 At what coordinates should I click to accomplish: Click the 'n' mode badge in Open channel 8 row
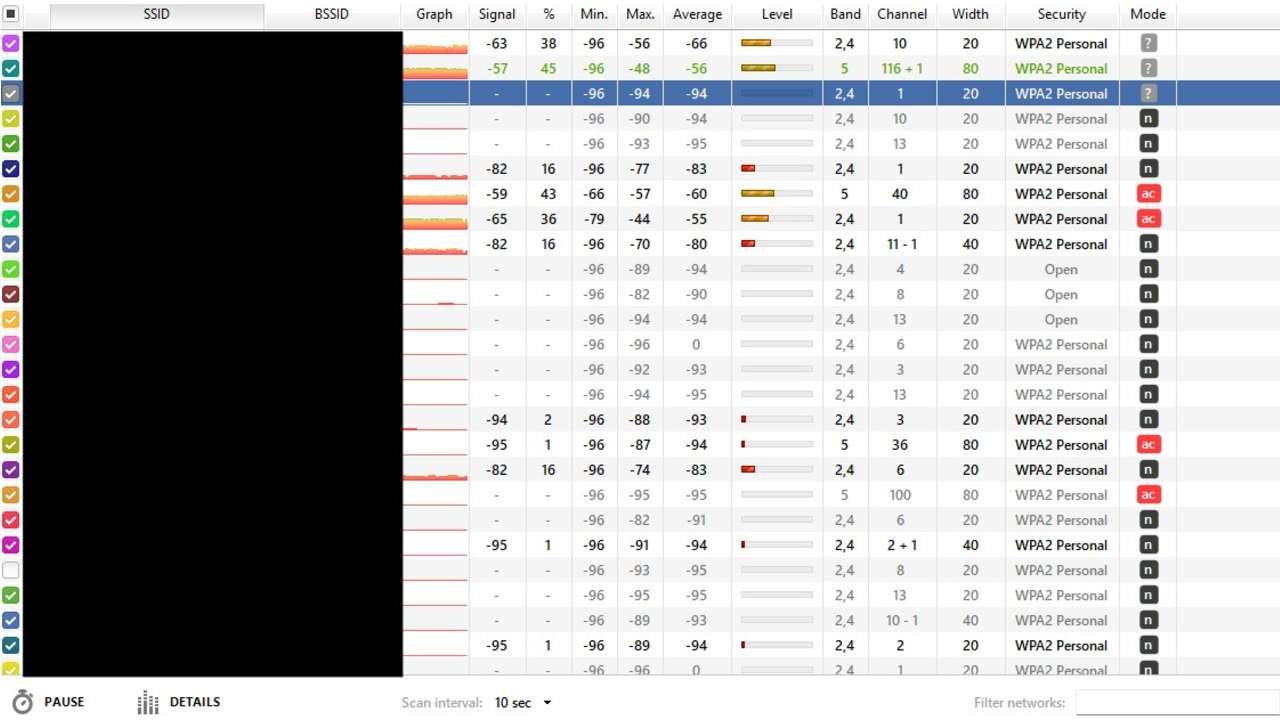click(1148, 294)
